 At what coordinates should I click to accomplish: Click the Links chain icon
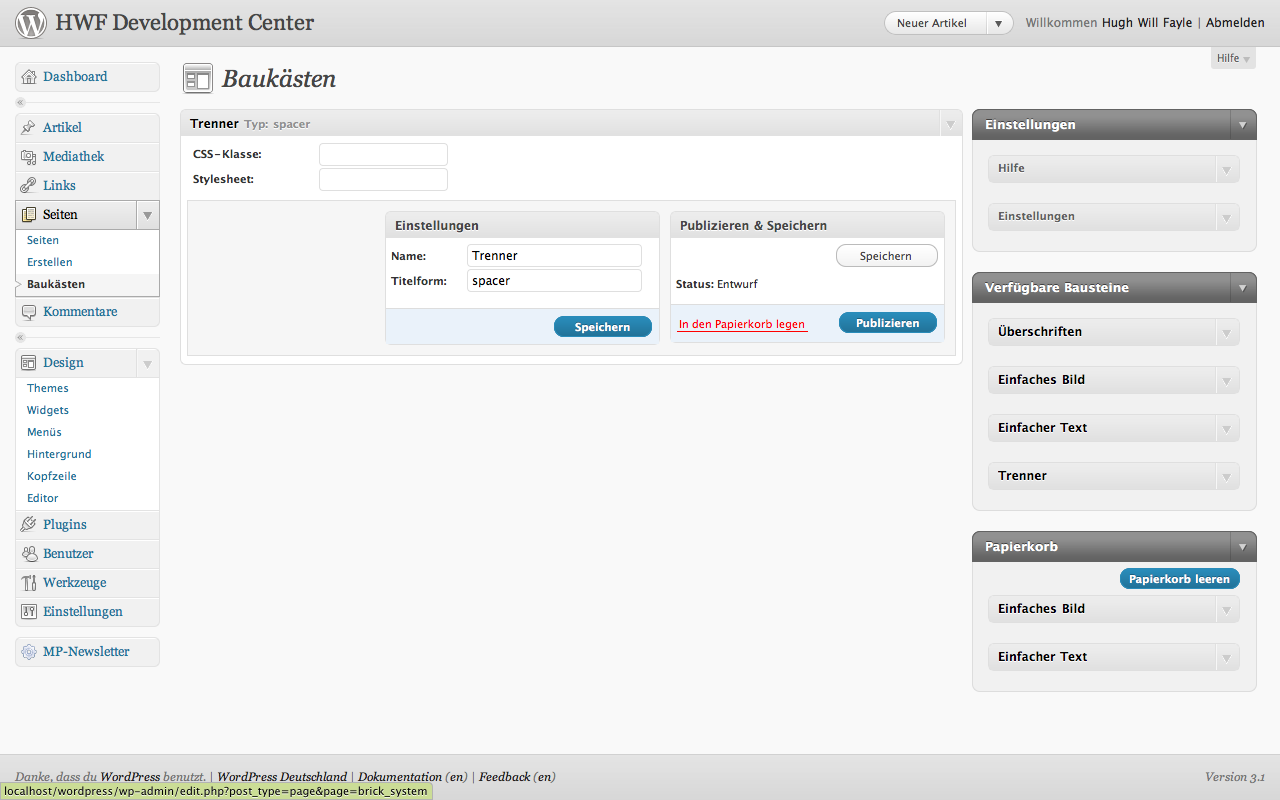28,186
